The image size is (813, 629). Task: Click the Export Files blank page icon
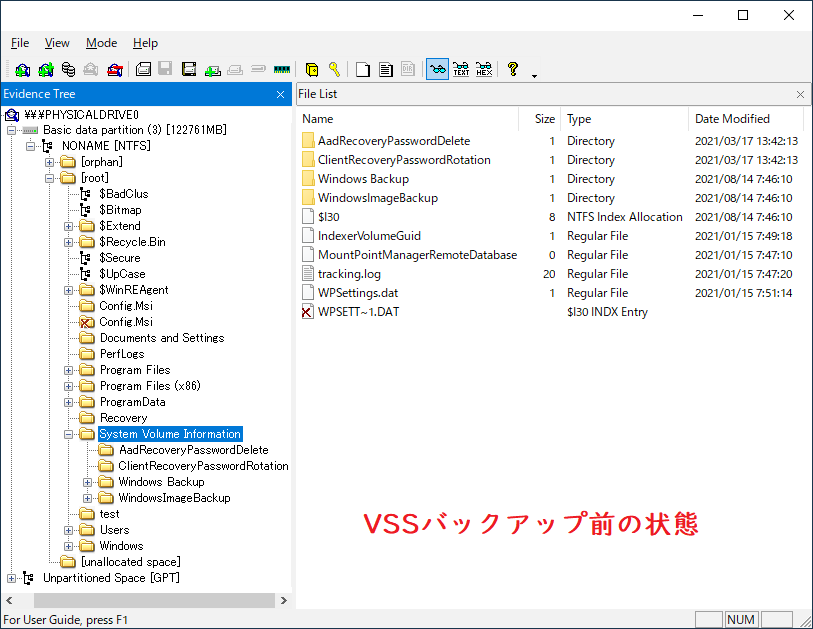click(x=363, y=69)
